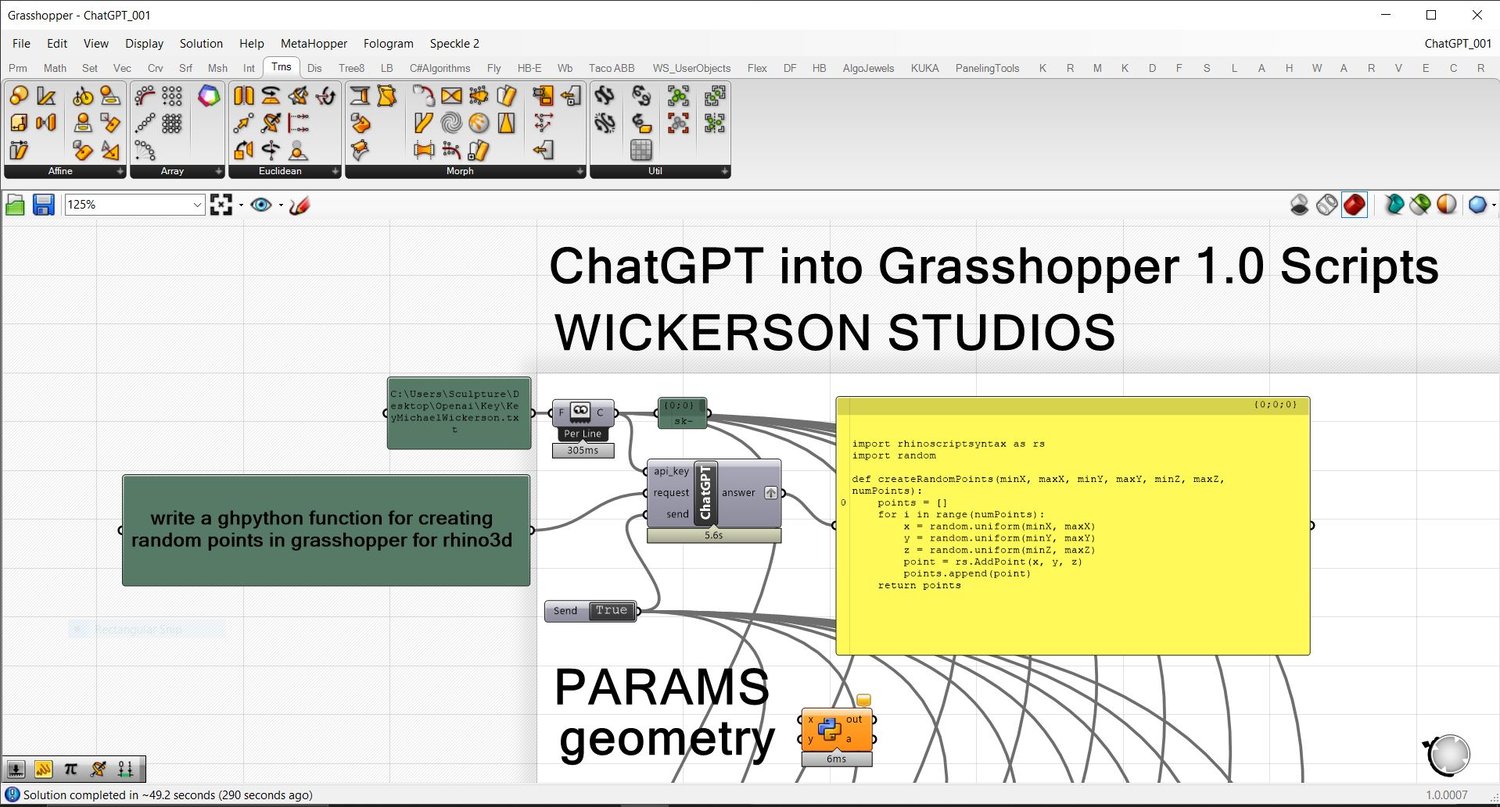The height and width of the screenshot is (807, 1500).
Task: Expand the Affine panel
Action: (x=121, y=172)
